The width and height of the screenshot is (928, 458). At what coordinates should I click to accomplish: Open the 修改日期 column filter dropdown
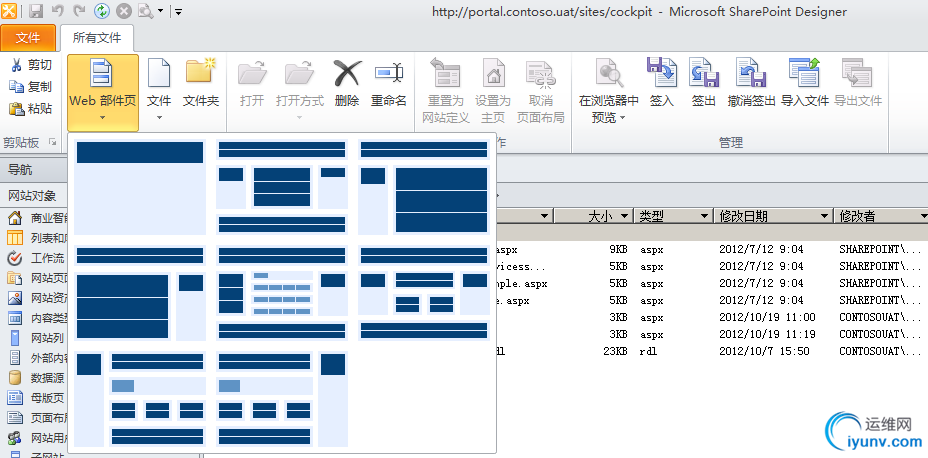(x=824, y=216)
